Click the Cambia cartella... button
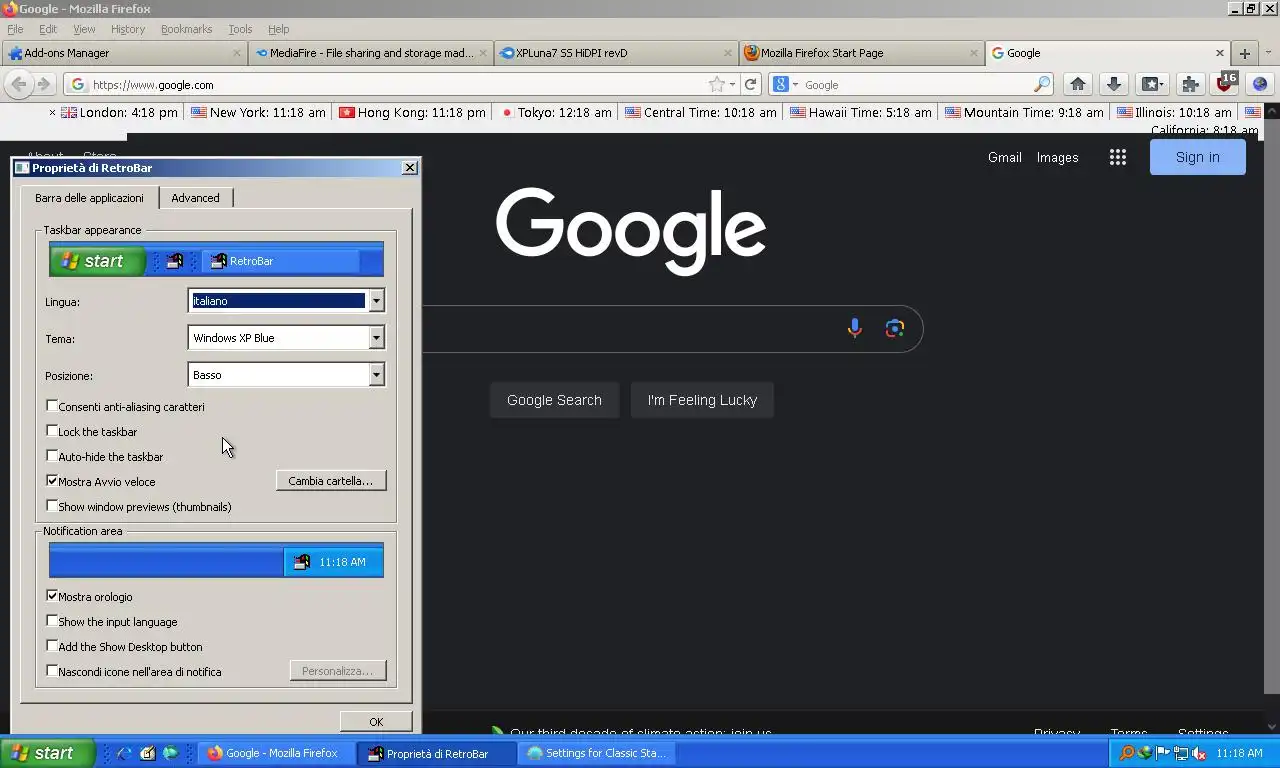The image size is (1280, 768). pos(331,481)
